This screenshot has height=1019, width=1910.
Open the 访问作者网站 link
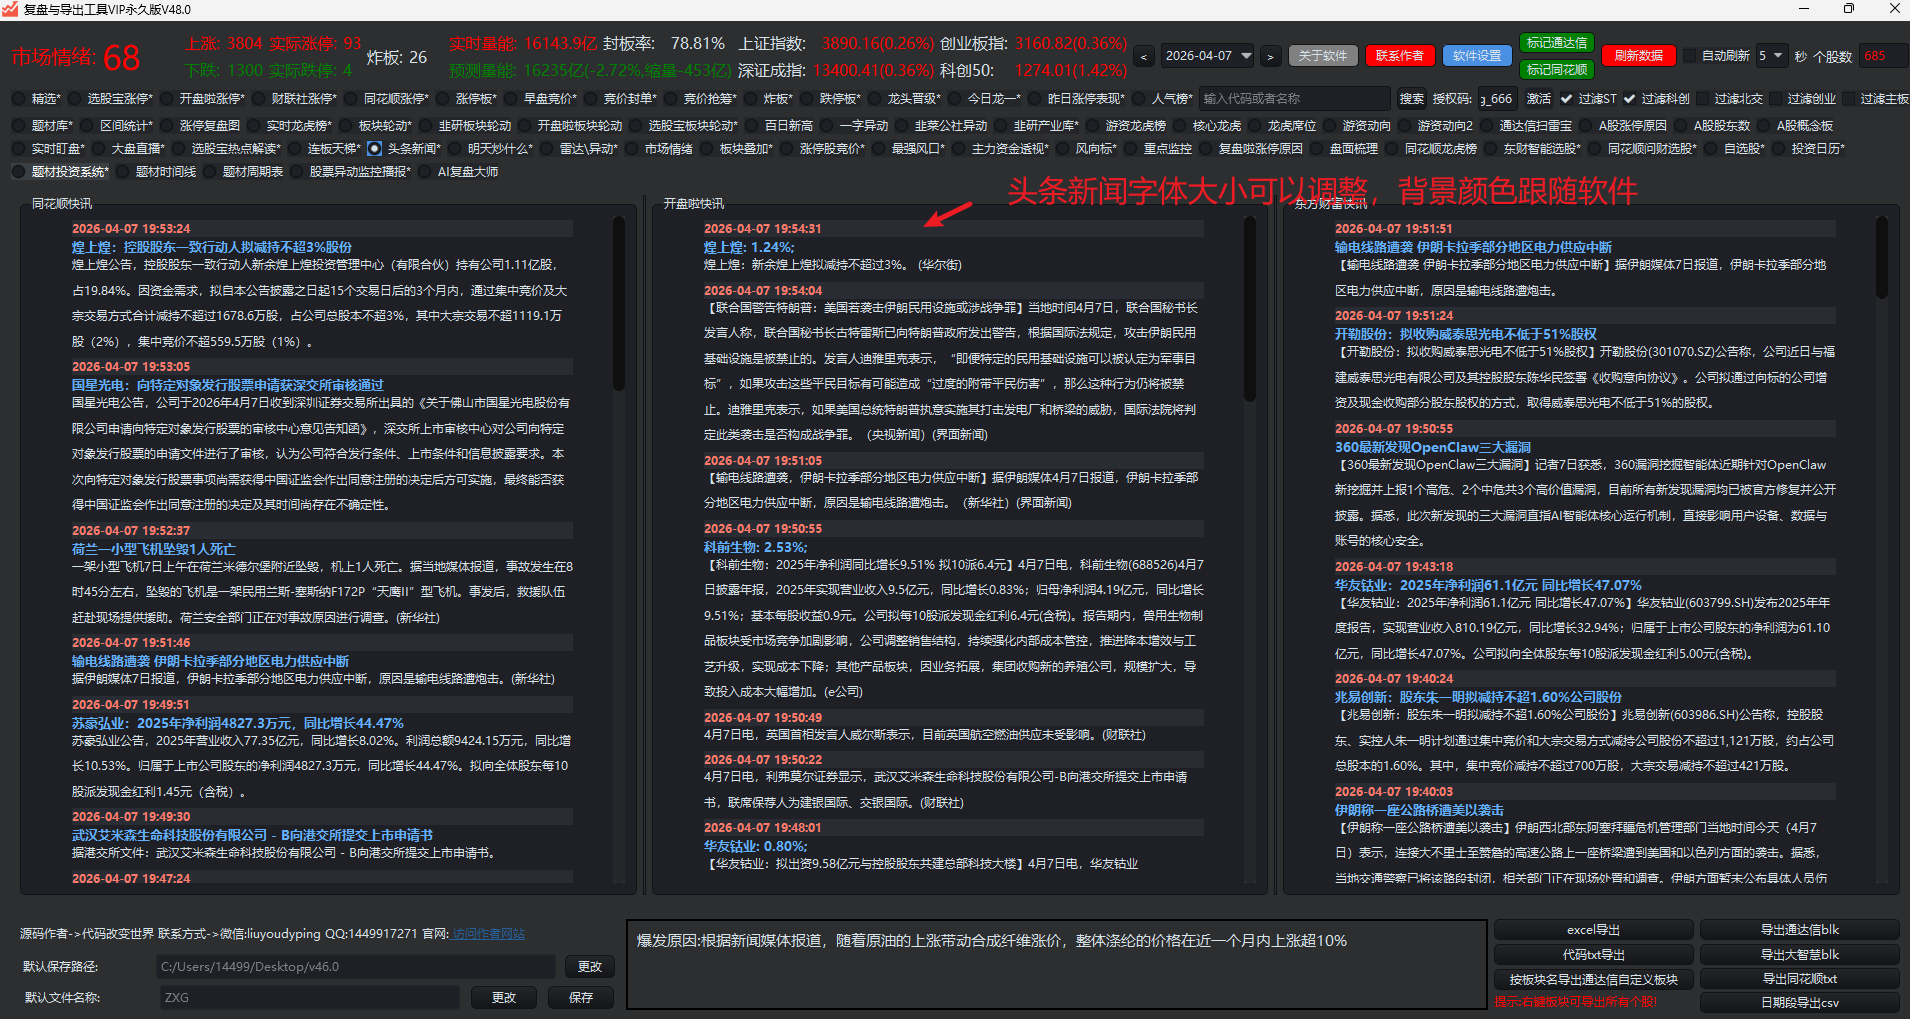coord(488,934)
